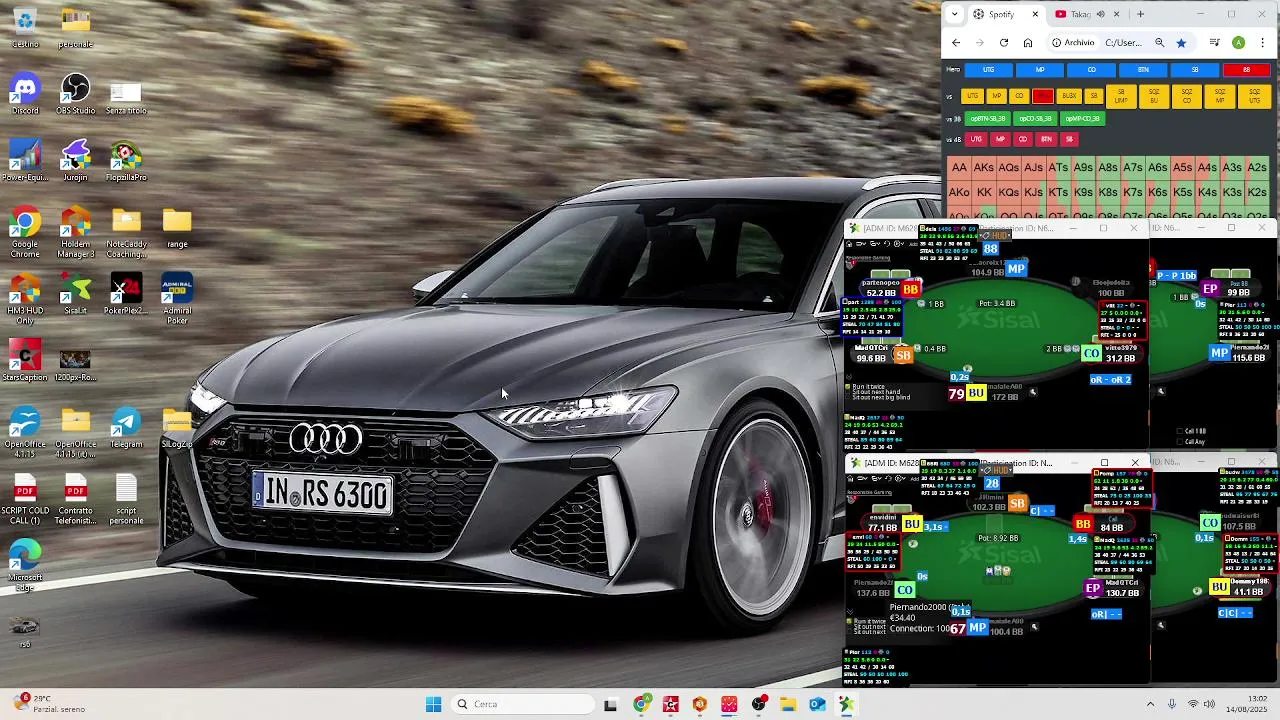Screen dimensions: 1280x720
Task: Select the SCRIPT COLD CALL PDF file
Action: pyautogui.click(x=25, y=500)
